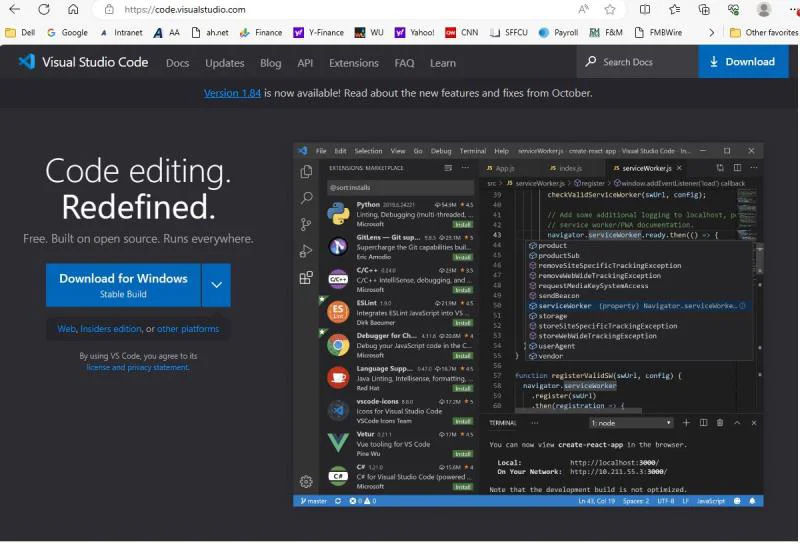Go back using the browser back arrow
Image resolution: width=800 pixels, height=544 pixels.
(15, 9)
